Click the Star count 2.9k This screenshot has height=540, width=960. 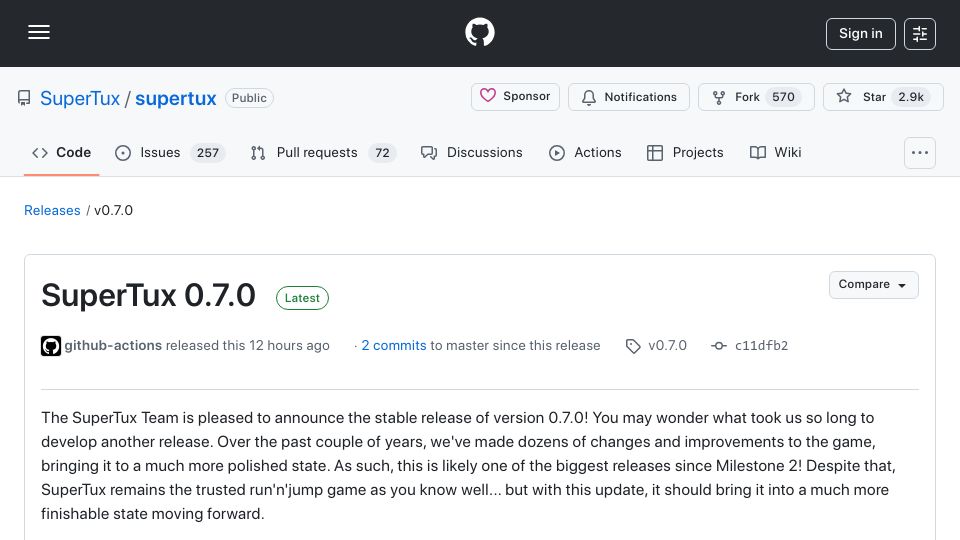910,97
